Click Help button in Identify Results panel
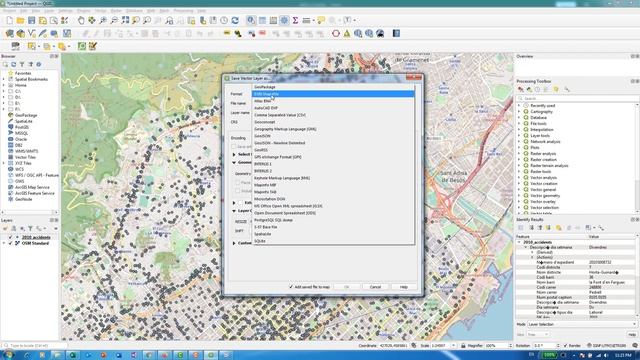The height and width of the screenshot is (360, 640). tap(631, 334)
